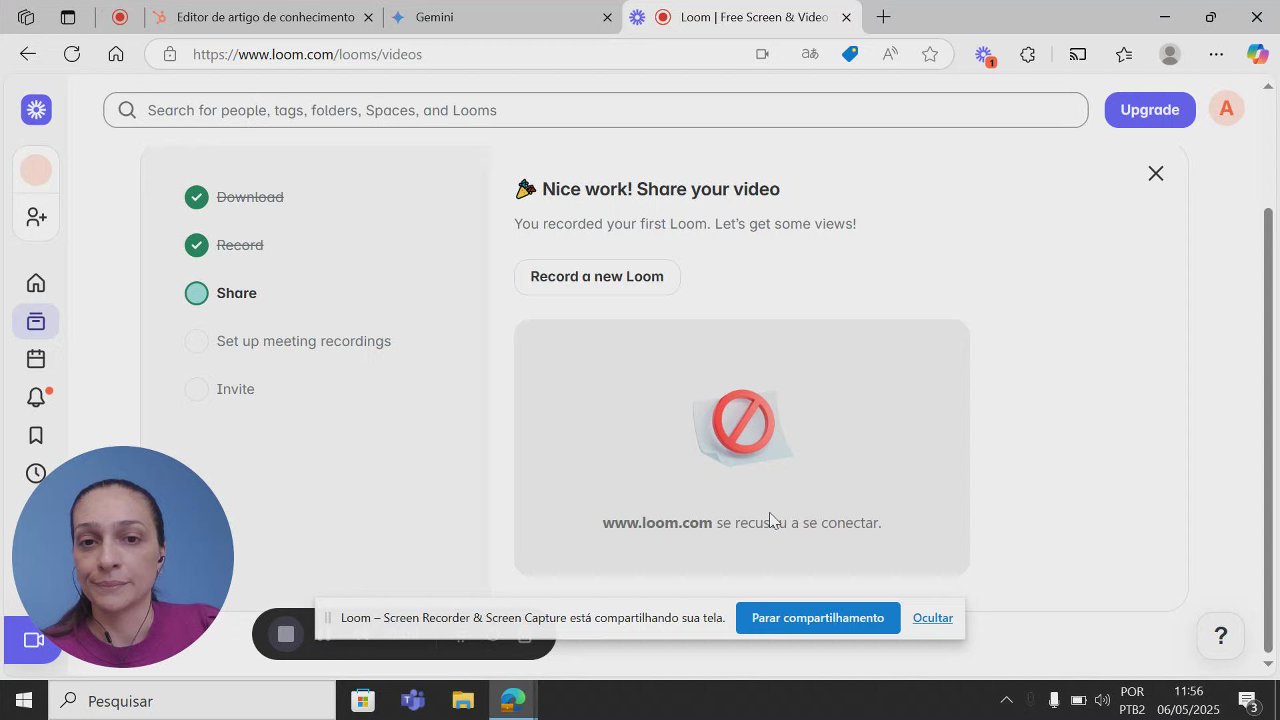1280x720 pixels.
Task: Open the Loom extension icon with badge
Action: click(x=984, y=56)
